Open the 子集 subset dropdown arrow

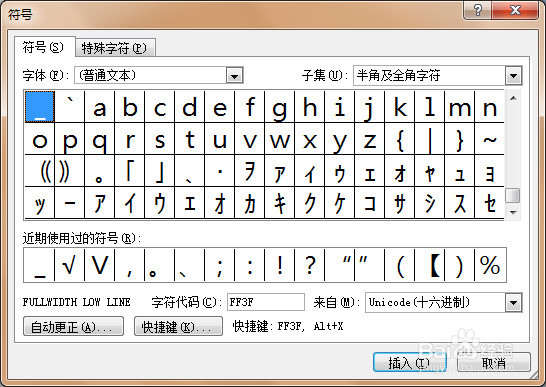[x=513, y=76]
